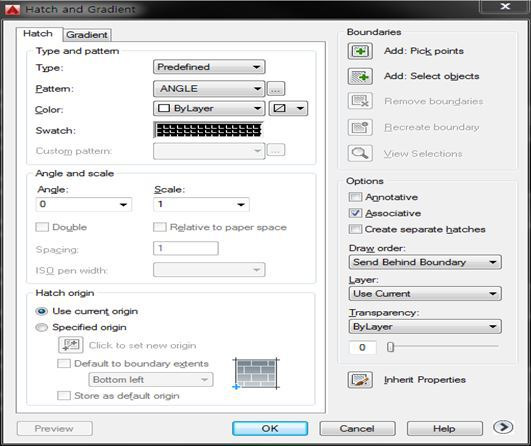Select Specified origin radio button

[42, 327]
